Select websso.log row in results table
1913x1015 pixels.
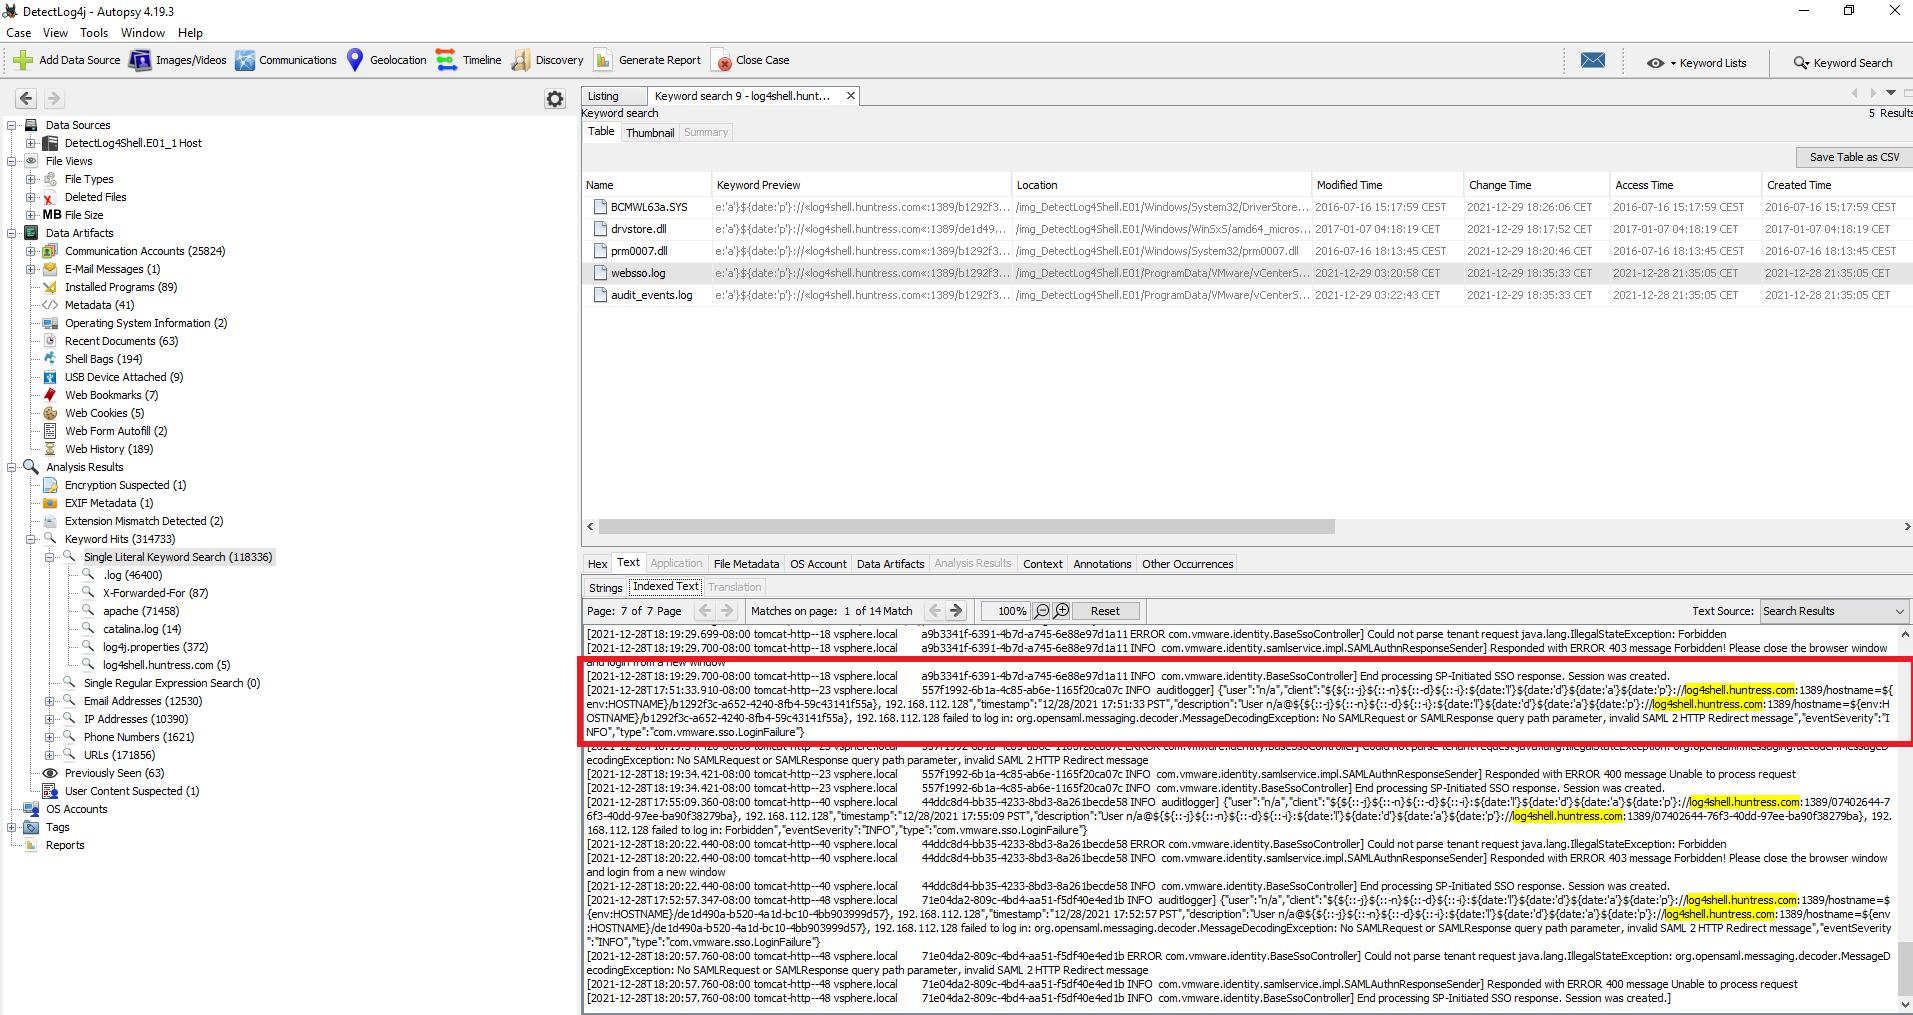click(638, 273)
